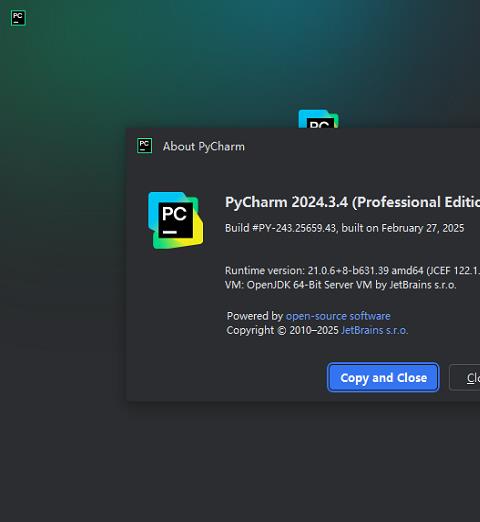Open the open-source software link
The width and height of the screenshot is (480, 522).
[x=338, y=316]
